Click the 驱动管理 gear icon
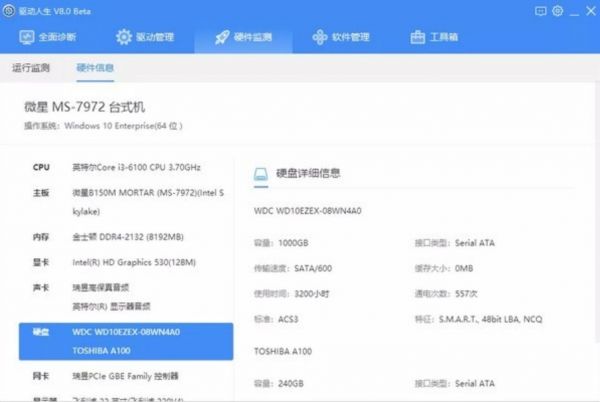 click(124, 37)
